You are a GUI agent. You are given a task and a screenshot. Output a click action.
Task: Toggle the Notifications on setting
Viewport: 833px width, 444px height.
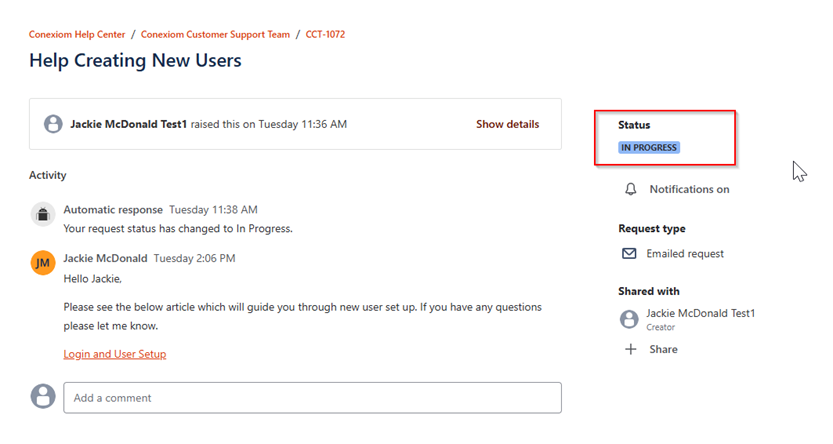[689, 189]
